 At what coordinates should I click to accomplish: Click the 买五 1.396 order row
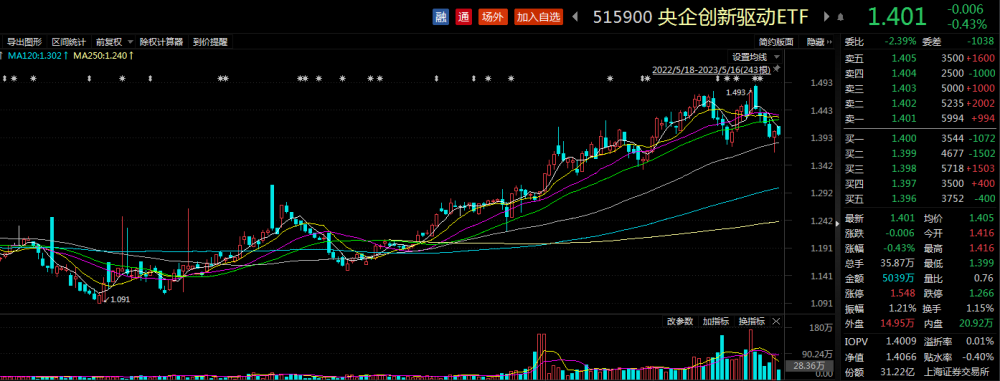tap(919, 199)
